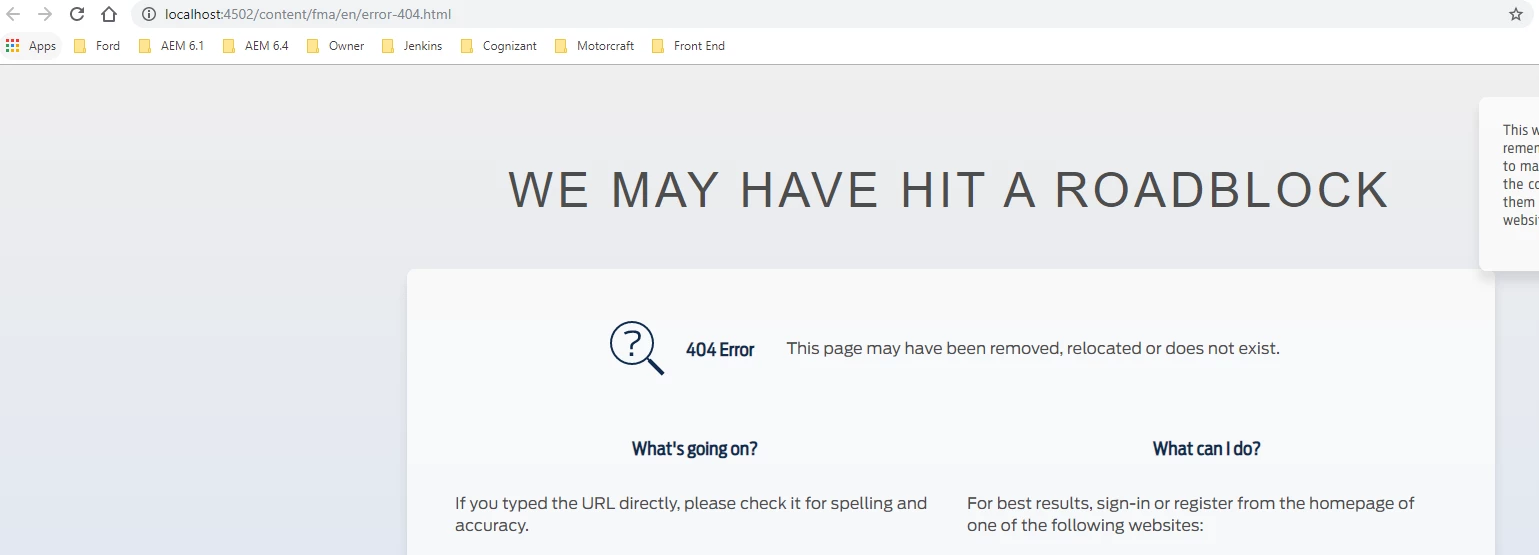Open the Front End bookmarks folder
This screenshot has width=1539, height=555.
688,46
